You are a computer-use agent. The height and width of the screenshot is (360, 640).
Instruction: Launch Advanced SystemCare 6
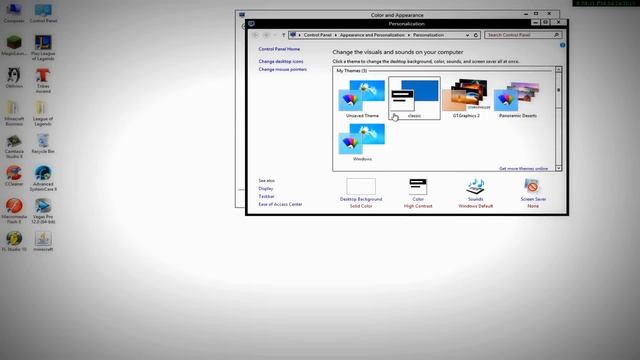43,178
